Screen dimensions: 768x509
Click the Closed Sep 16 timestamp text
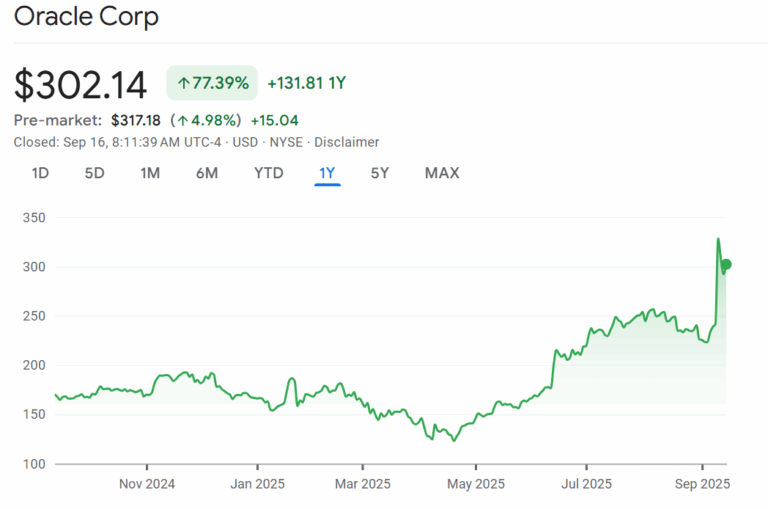(x=118, y=142)
